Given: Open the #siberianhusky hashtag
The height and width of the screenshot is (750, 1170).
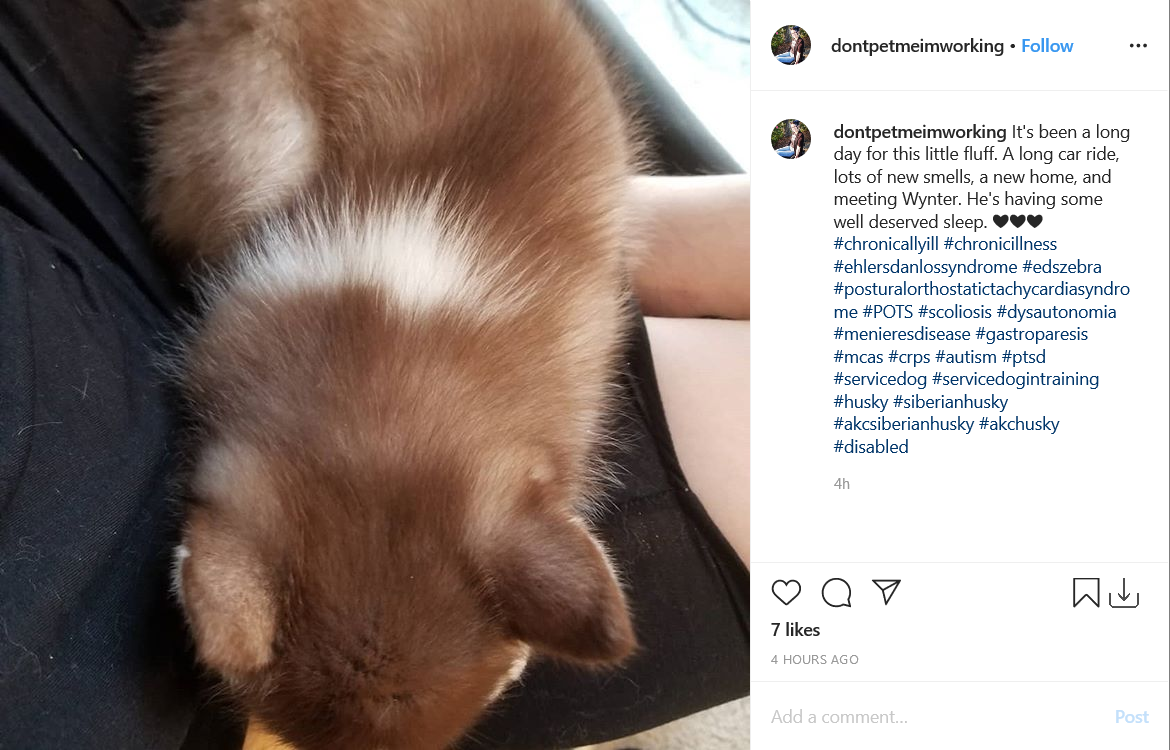Looking at the screenshot, I should click(951, 401).
